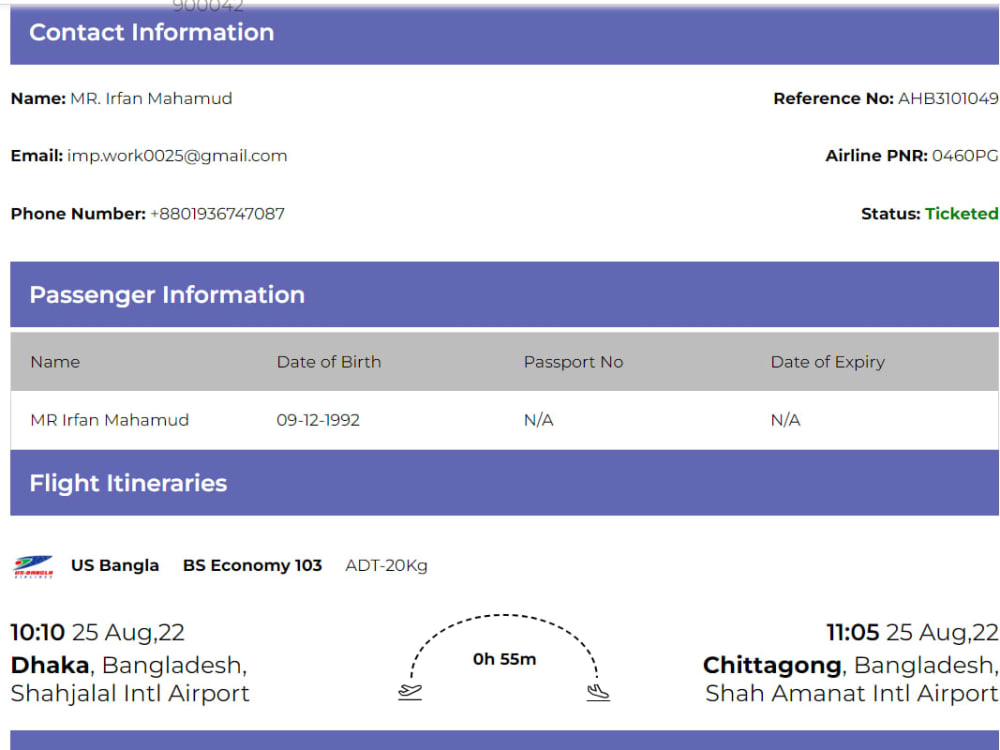Click flight label BS Economy 103
1000x750 pixels.
tap(253, 565)
